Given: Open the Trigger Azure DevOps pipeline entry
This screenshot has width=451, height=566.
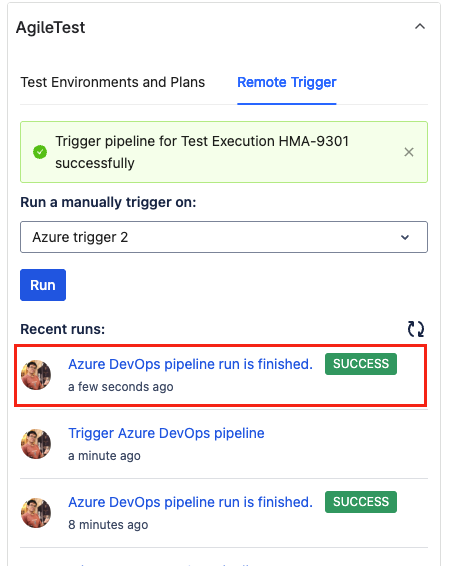Looking at the screenshot, I should click(166, 433).
